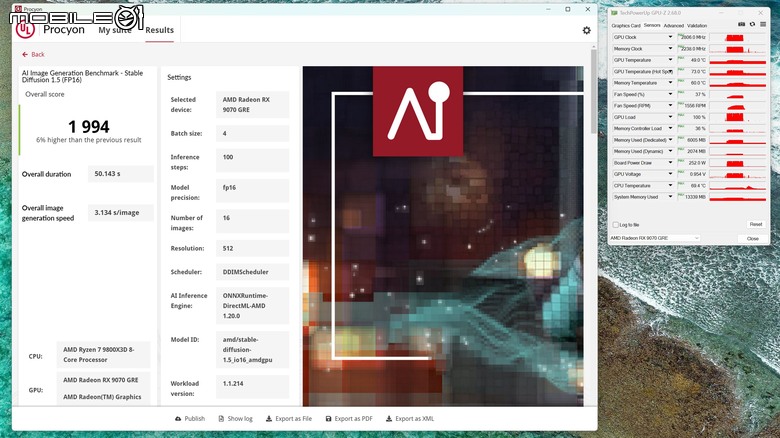Open the Memory Clock sensor dropdown
Screen dimensions: 780x438
[670, 49]
